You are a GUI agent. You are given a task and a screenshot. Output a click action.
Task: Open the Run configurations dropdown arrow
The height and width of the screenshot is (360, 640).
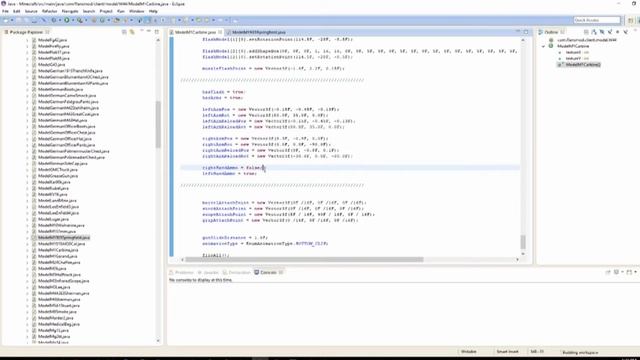73,20
